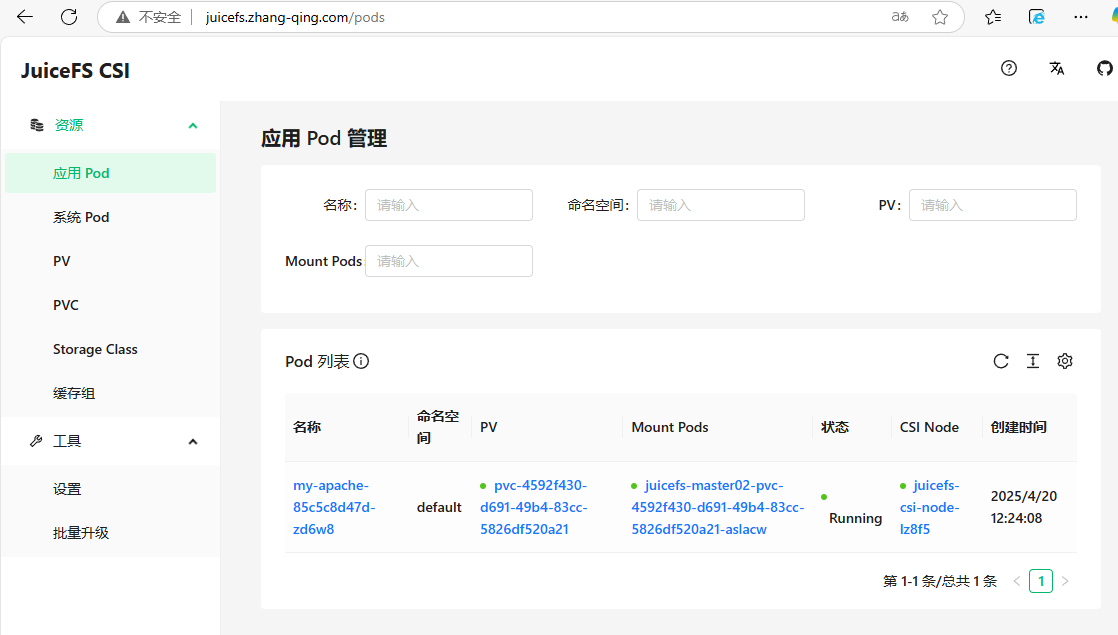1118x635 pixels.
Task: Open the browser favorites list icon
Action: pyautogui.click(x=993, y=17)
